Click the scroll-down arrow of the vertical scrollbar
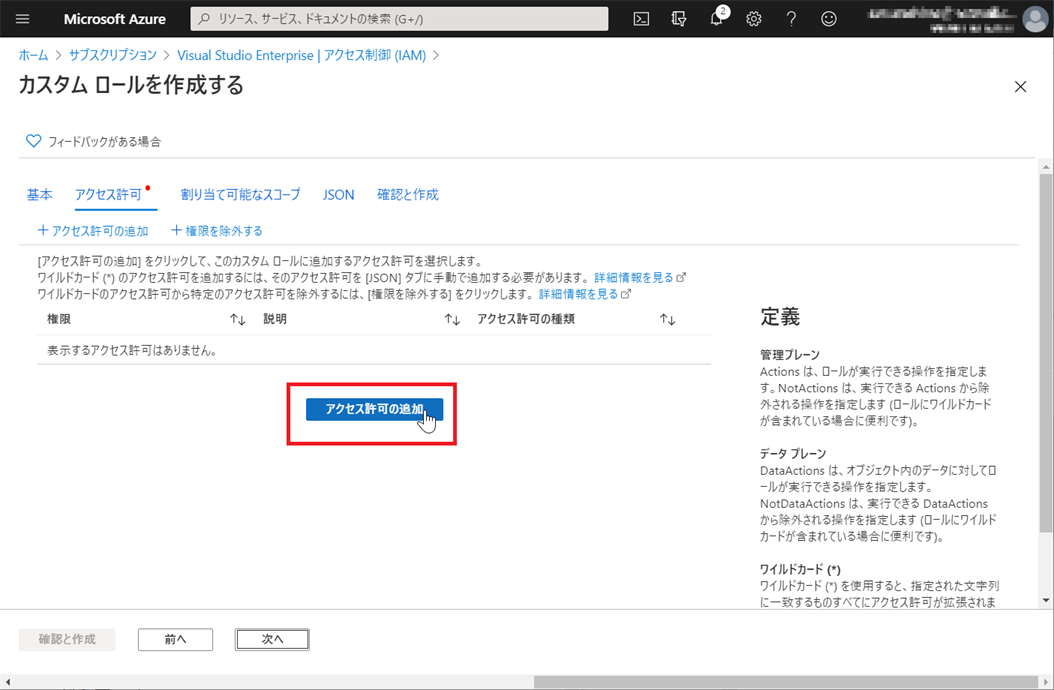Image resolution: width=1054 pixels, height=690 pixels. pos(1045,600)
